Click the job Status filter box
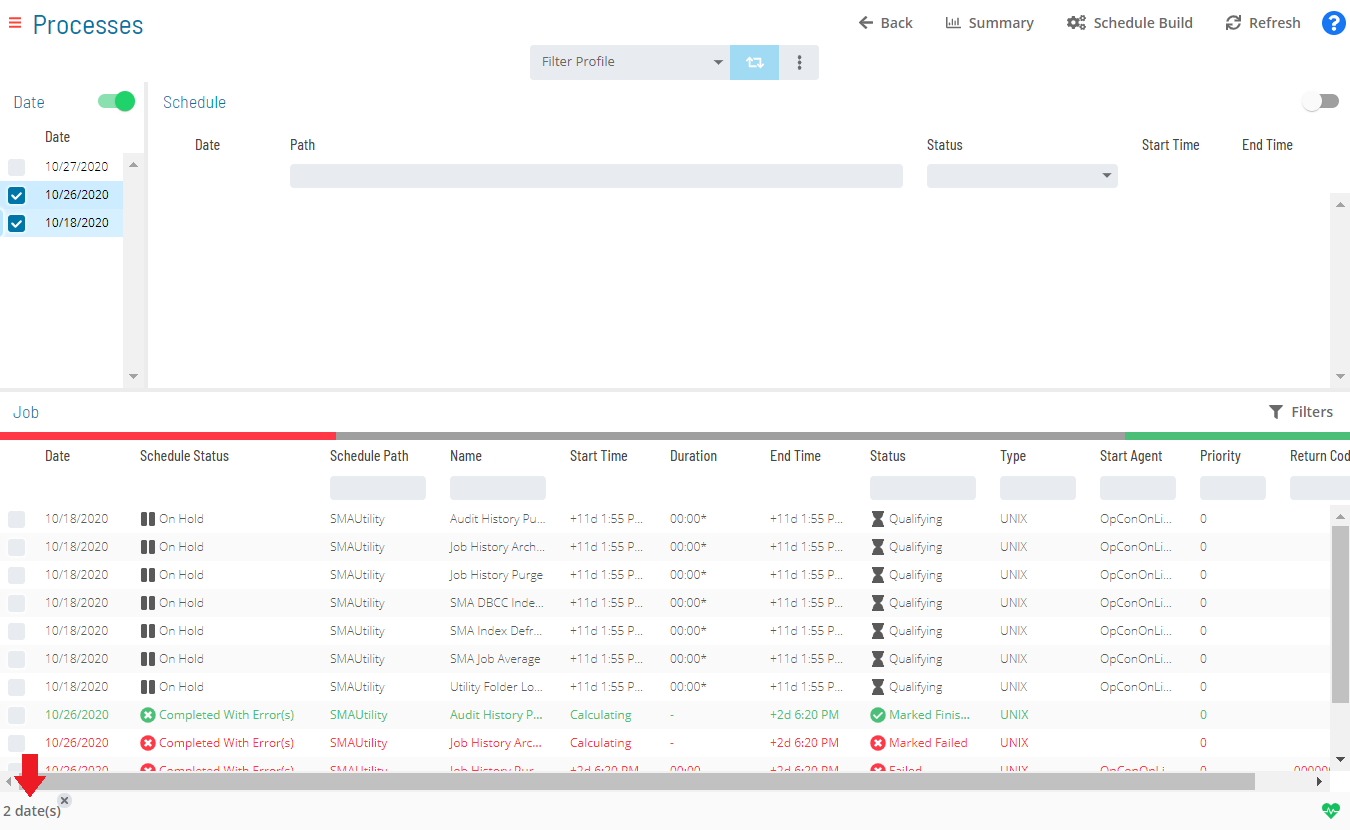This screenshot has width=1350, height=830. [x=923, y=488]
